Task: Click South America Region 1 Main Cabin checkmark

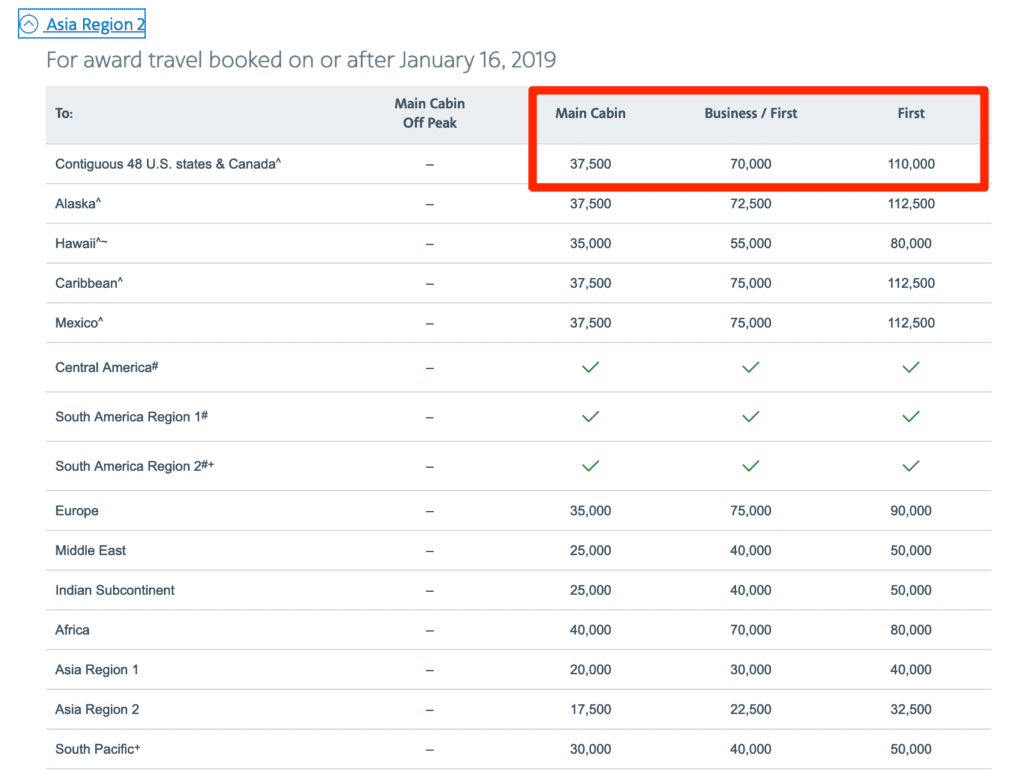Action: [590, 417]
